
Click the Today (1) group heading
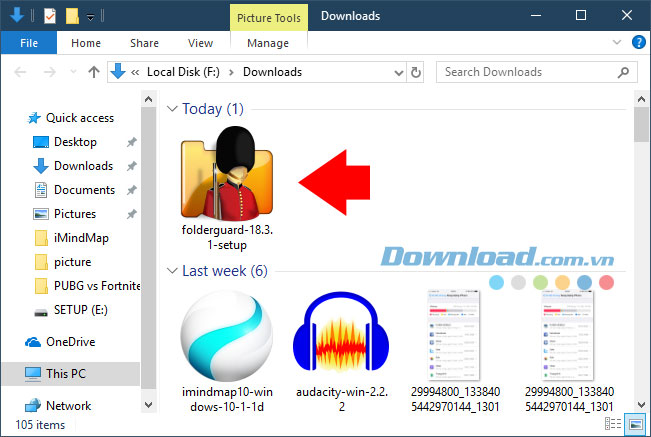[213, 109]
